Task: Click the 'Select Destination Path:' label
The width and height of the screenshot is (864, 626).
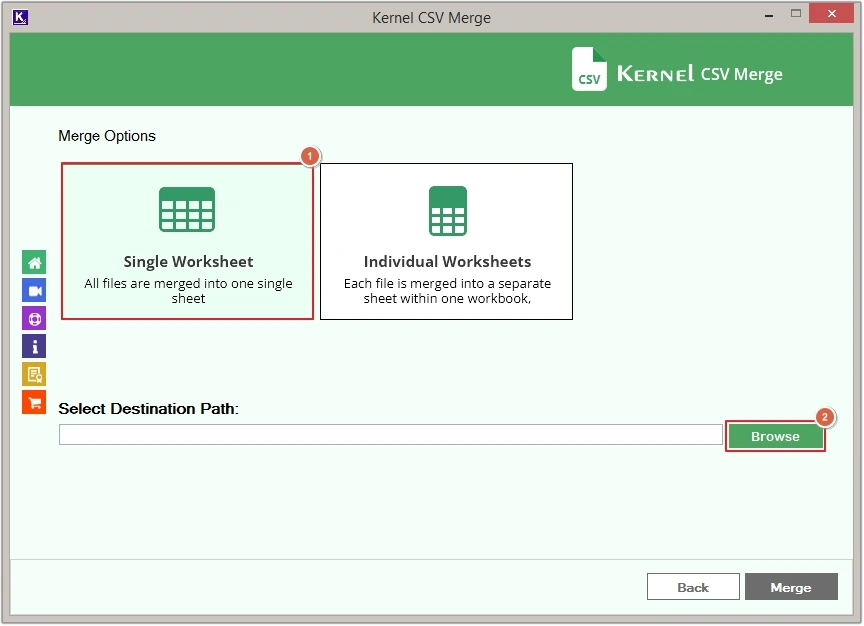Action: [x=148, y=409]
